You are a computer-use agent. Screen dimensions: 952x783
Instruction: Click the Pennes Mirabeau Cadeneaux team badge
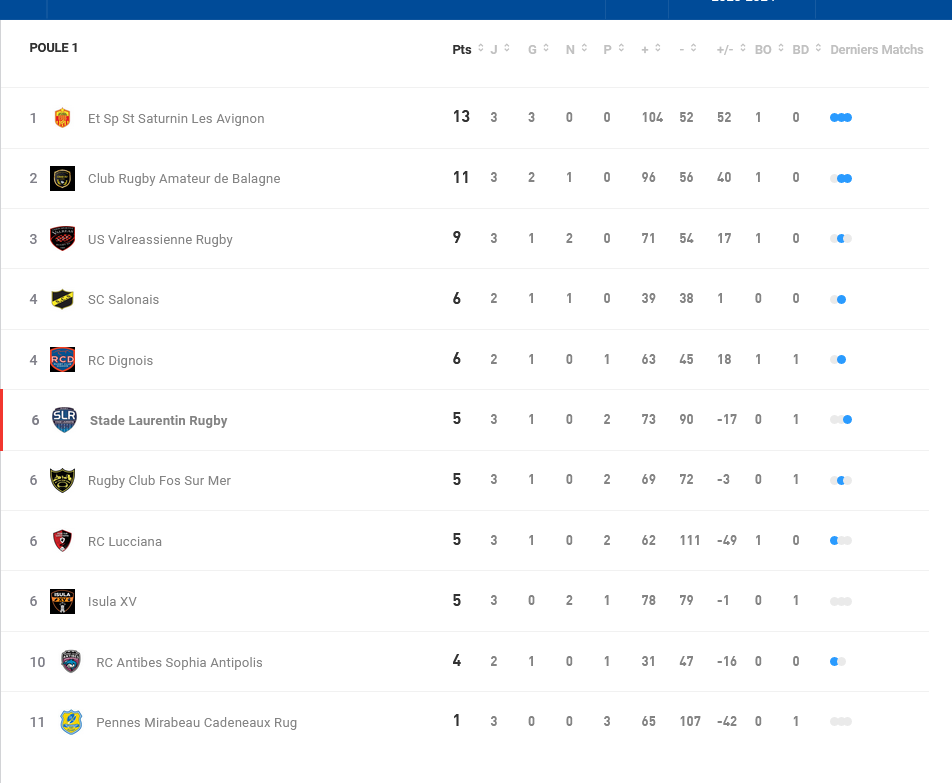click(70, 722)
